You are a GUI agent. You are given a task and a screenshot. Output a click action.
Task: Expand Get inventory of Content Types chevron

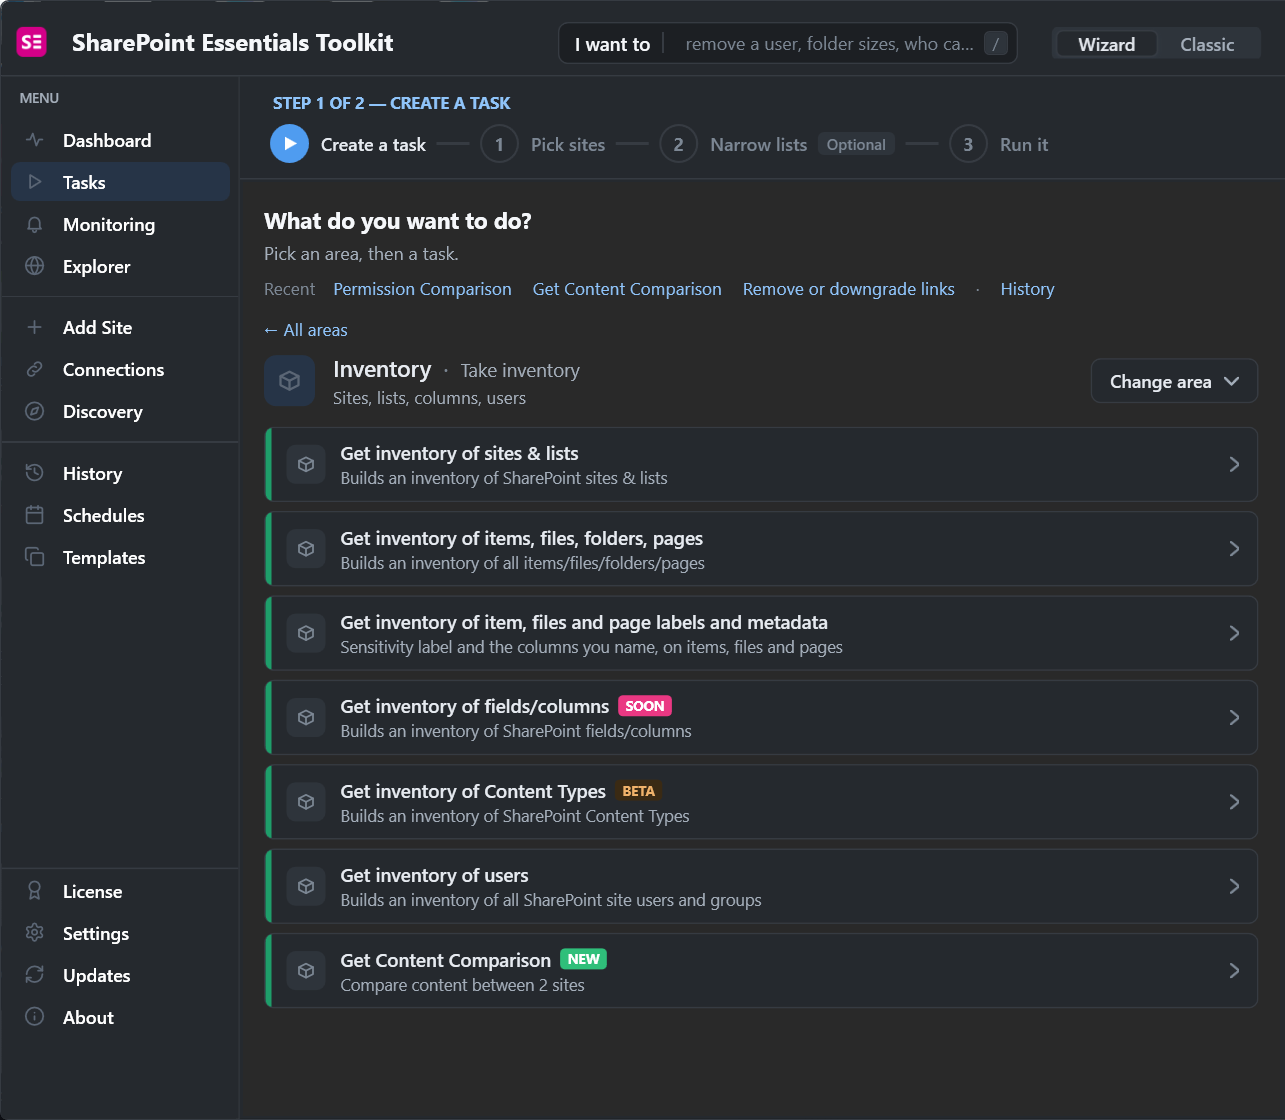click(x=1234, y=802)
